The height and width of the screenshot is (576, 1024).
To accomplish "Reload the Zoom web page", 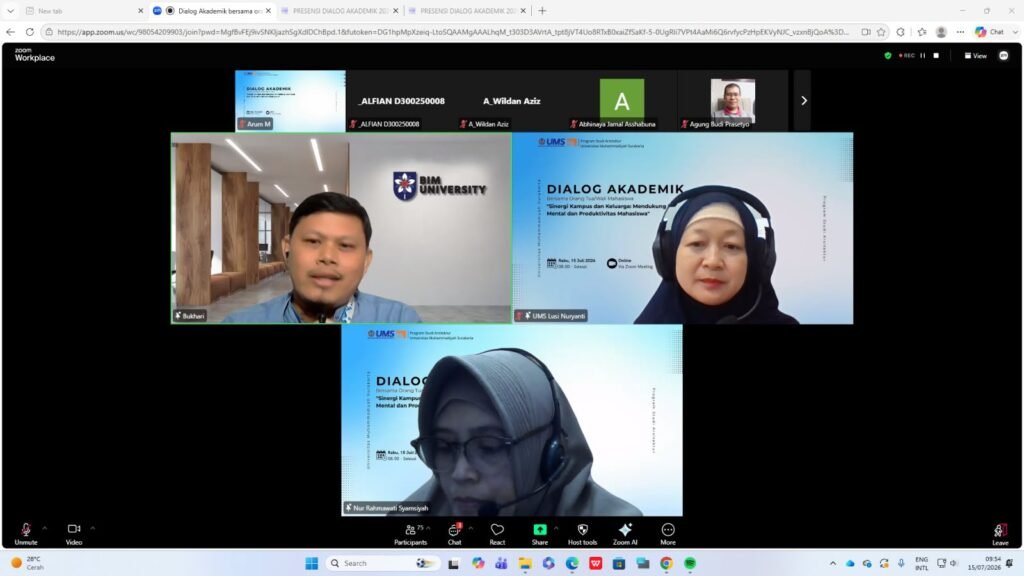I will [29, 31].
